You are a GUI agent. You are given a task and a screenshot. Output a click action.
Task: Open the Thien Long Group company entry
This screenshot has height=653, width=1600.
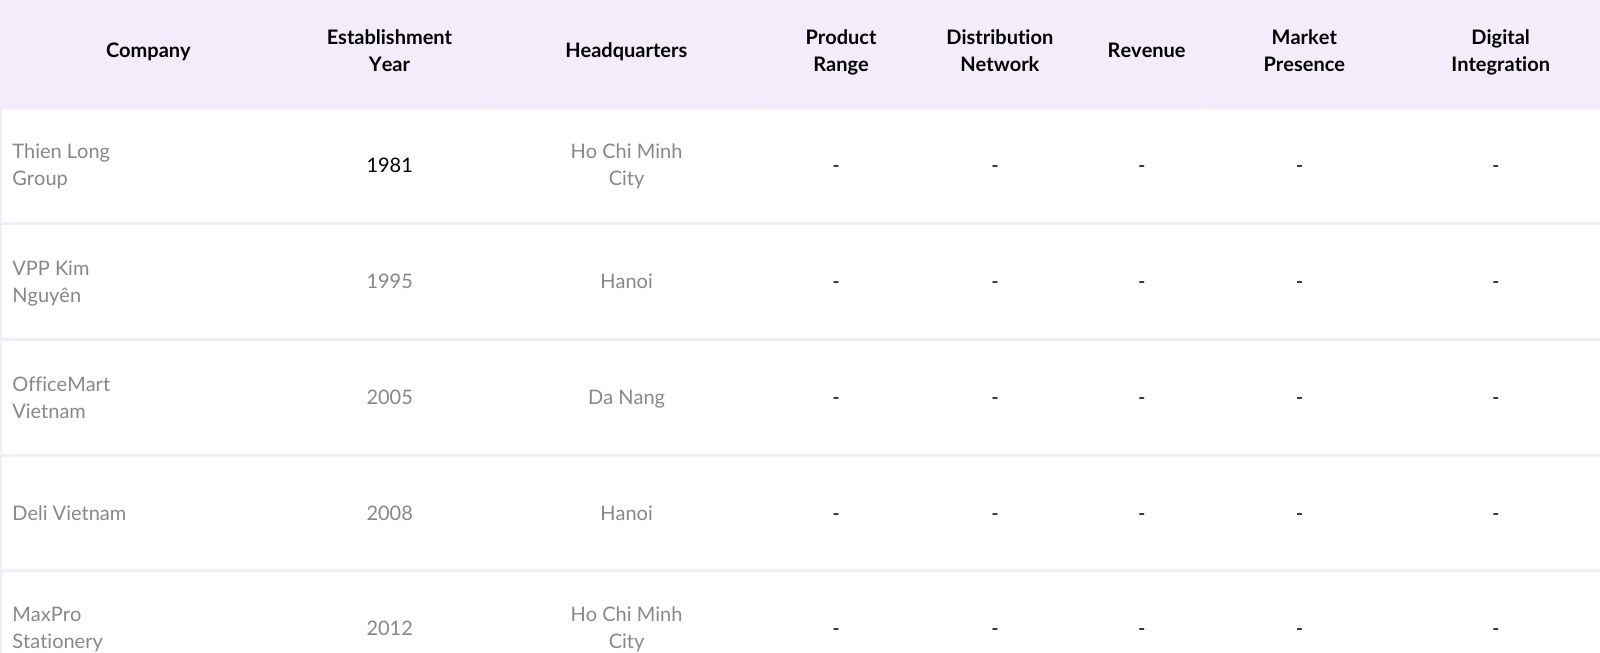click(61, 165)
